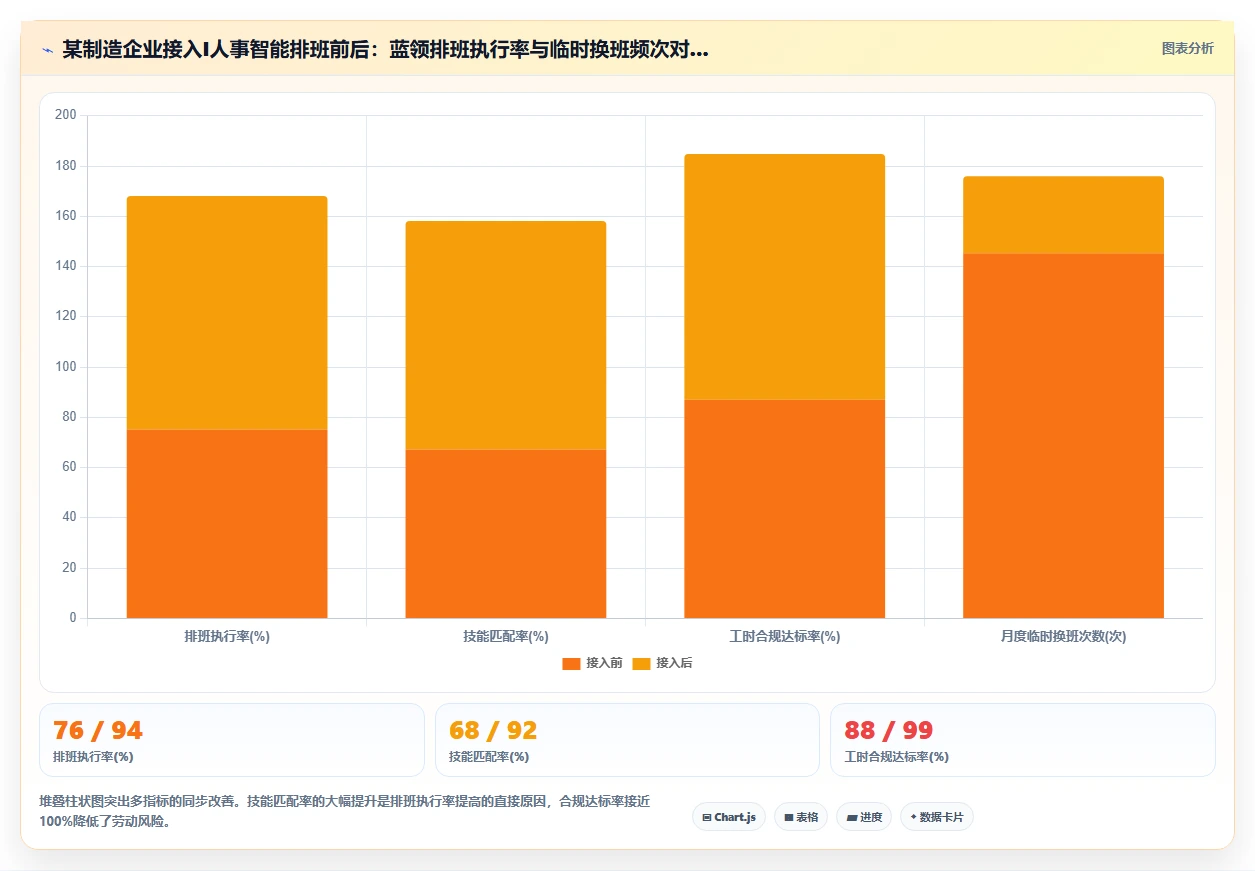Click the 接入前 segment of 排班执行率 bar

[227, 524]
